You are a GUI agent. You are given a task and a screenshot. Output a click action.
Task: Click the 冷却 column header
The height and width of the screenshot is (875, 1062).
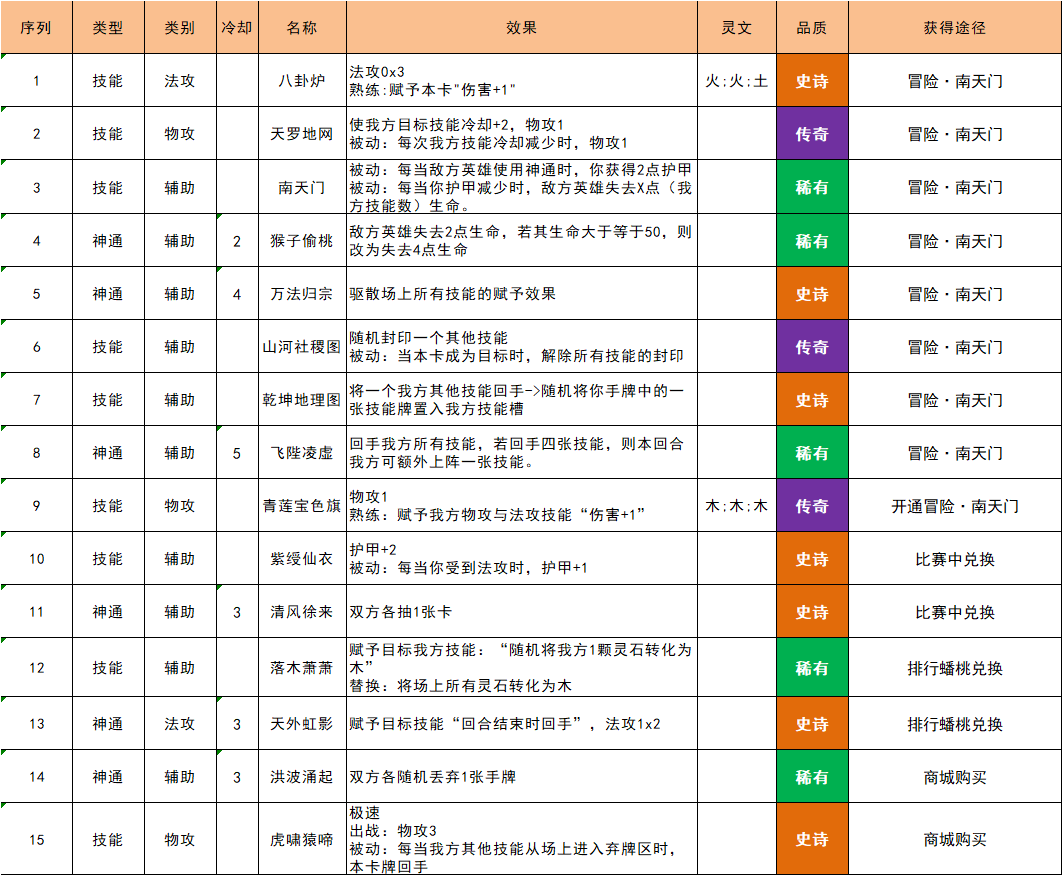click(x=237, y=28)
